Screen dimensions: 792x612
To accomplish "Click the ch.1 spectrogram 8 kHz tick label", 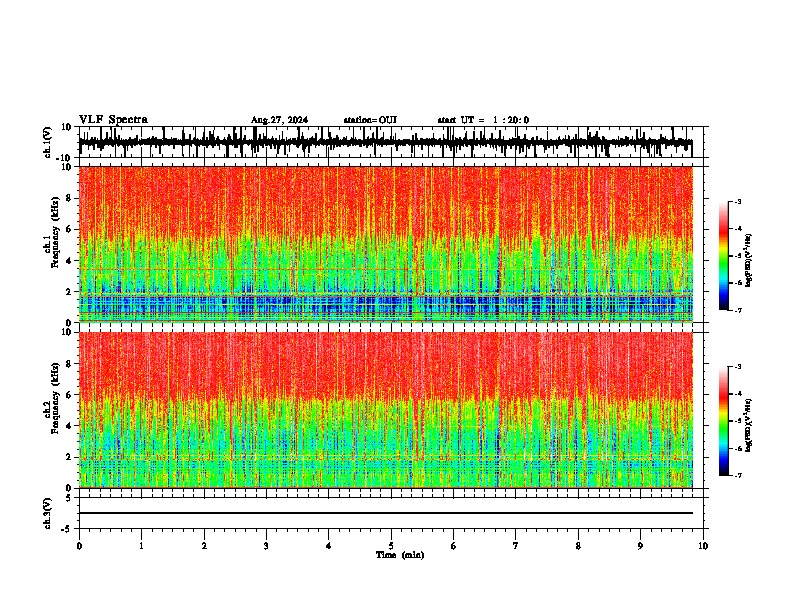I will tap(70, 198).
